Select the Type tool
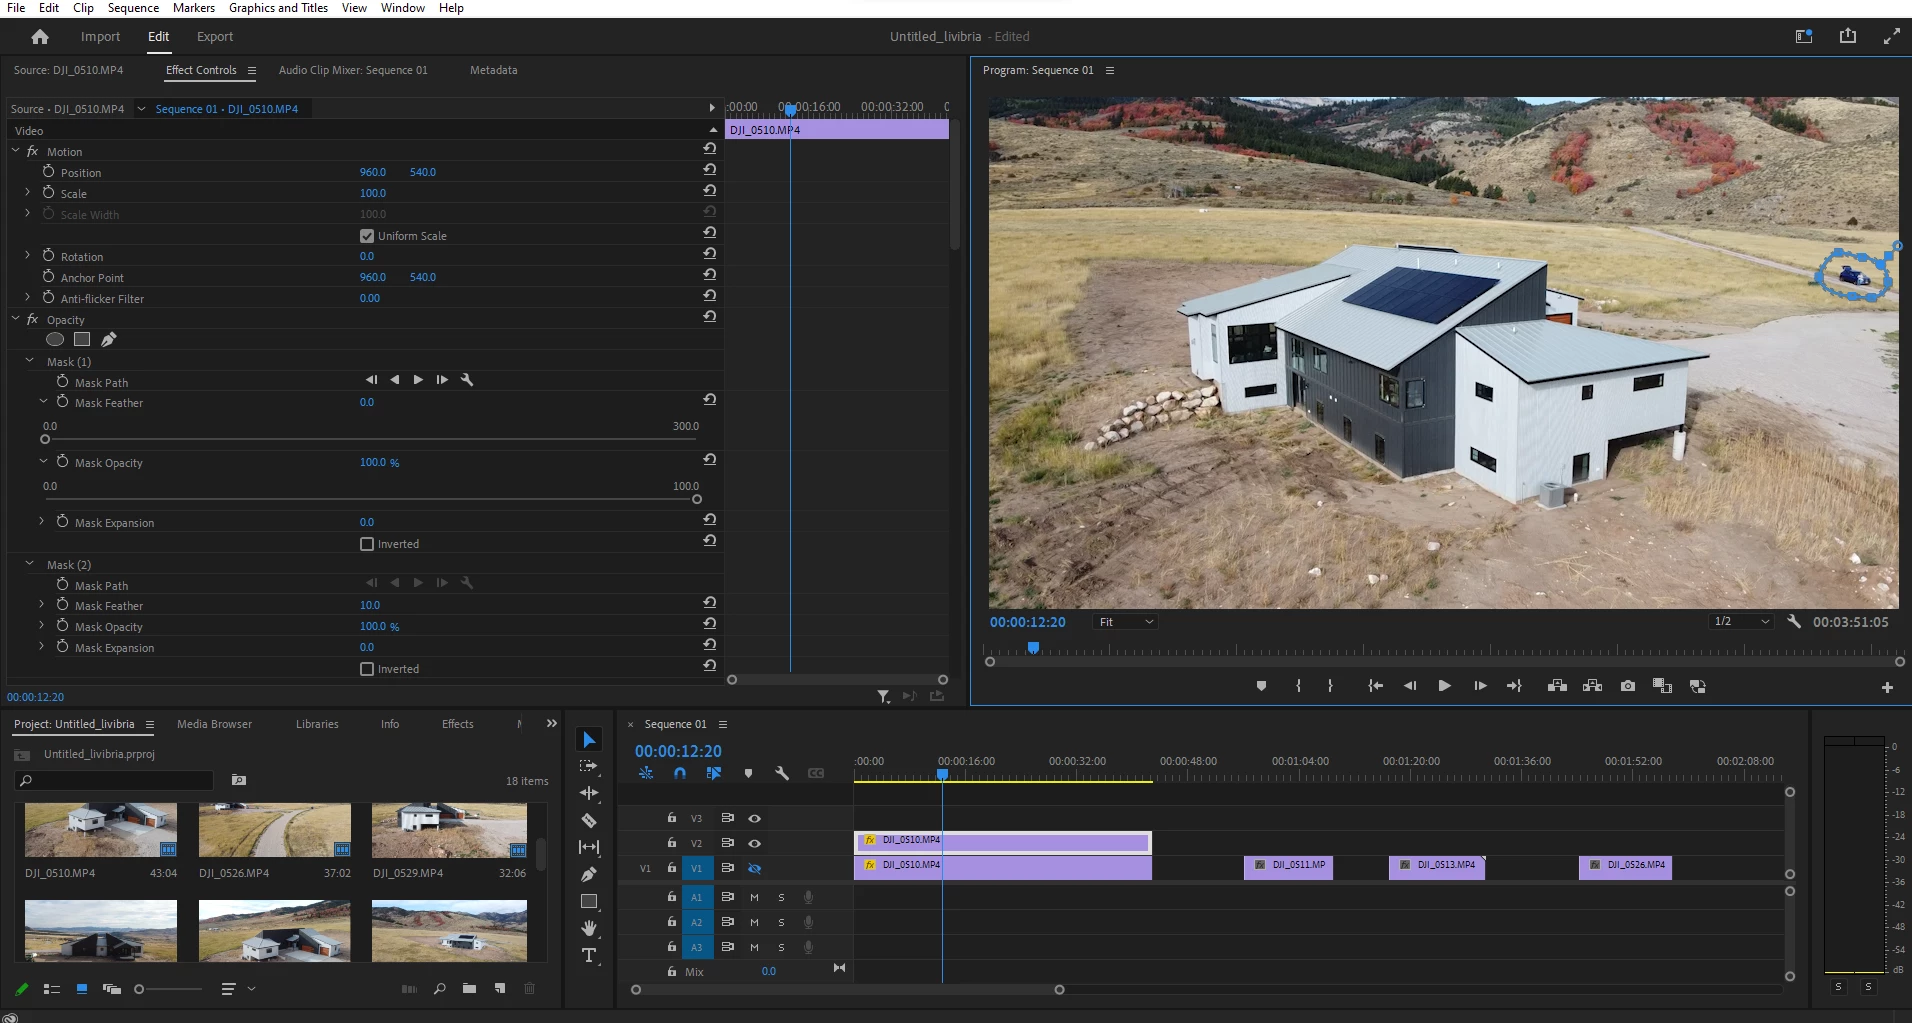The height and width of the screenshot is (1023, 1912). pyautogui.click(x=589, y=955)
